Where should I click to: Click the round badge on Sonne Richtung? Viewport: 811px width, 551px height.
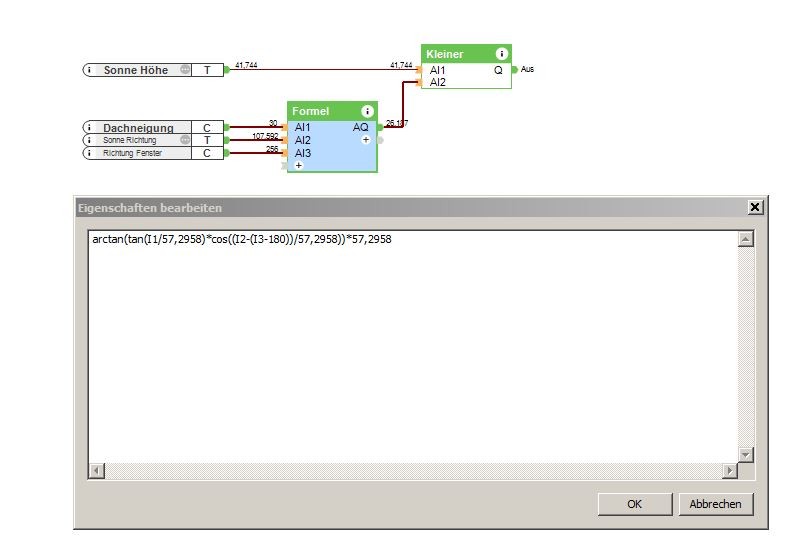pyautogui.click(x=185, y=140)
